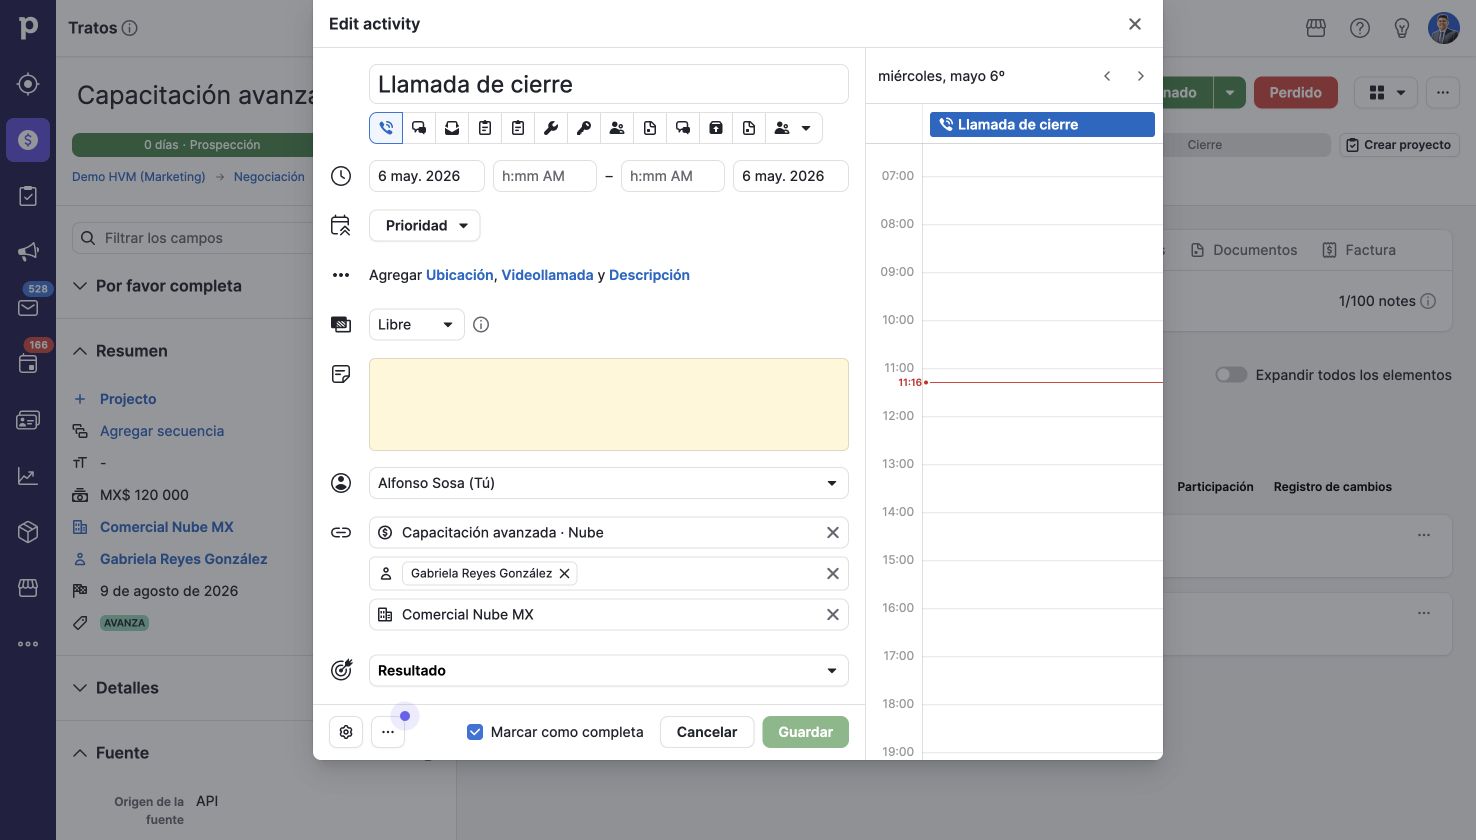Open Gabriela Reyes González contact link
This screenshot has height=840, width=1476.
(x=184, y=559)
